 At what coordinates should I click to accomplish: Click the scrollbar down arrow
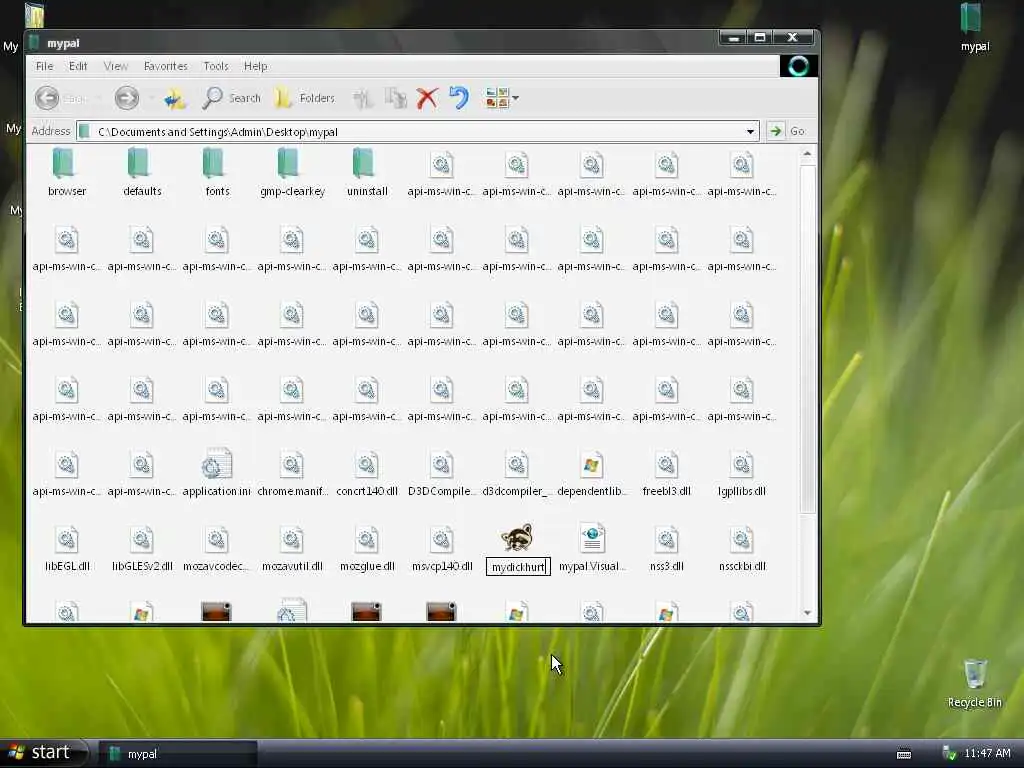tap(807, 613)
